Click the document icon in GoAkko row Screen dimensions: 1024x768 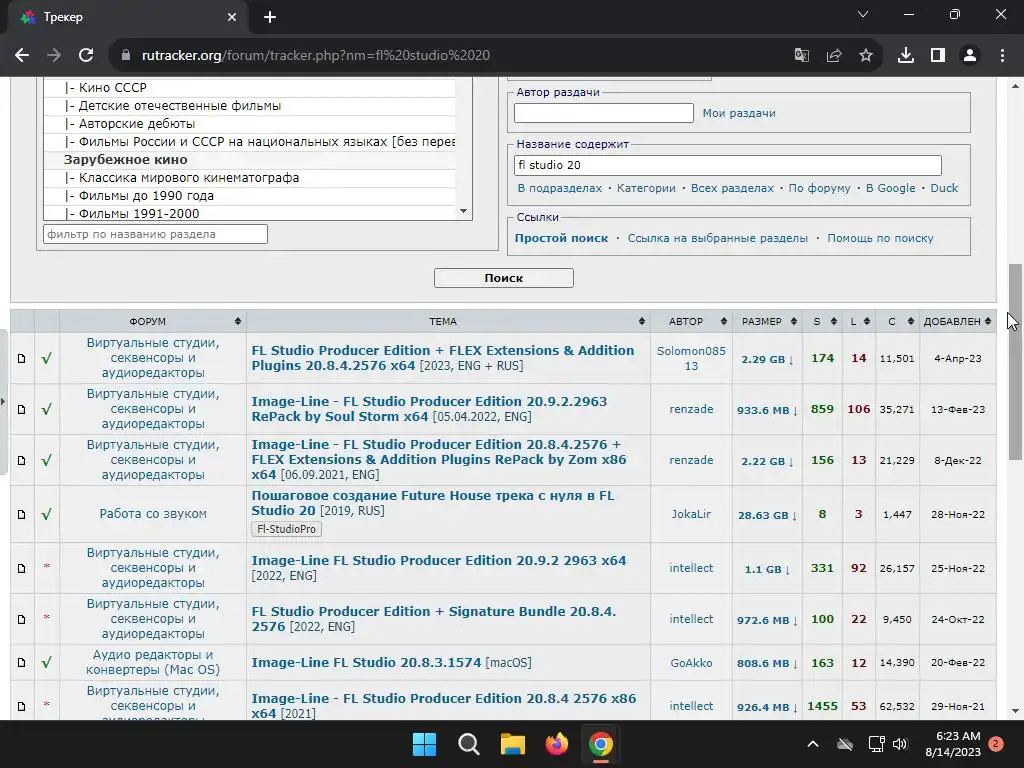[x=22, y=663]
